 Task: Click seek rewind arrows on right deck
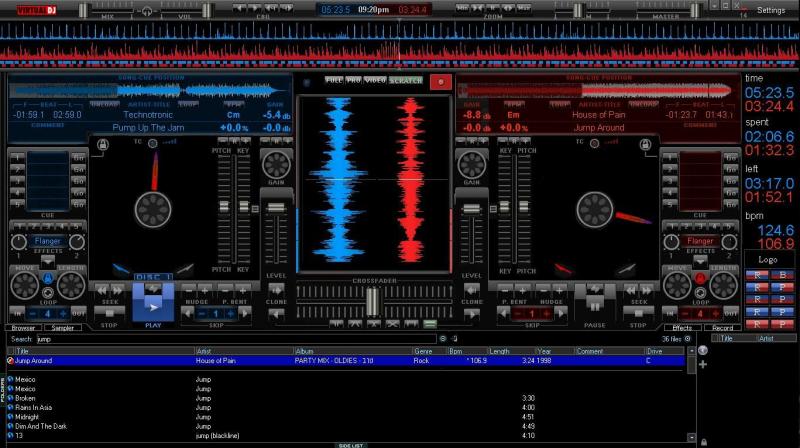click(631, 290)
